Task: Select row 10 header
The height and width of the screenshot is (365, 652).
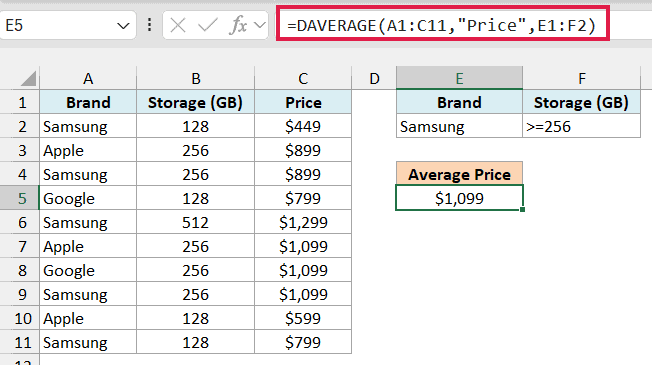Action: tap(20, 318)
